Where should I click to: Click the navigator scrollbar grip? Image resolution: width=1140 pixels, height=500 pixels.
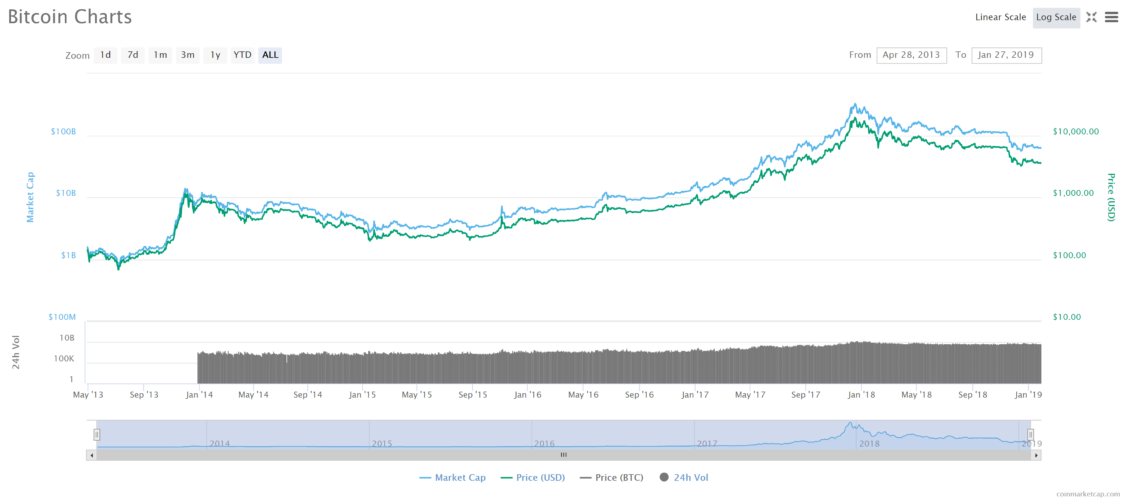coord(563,455)
